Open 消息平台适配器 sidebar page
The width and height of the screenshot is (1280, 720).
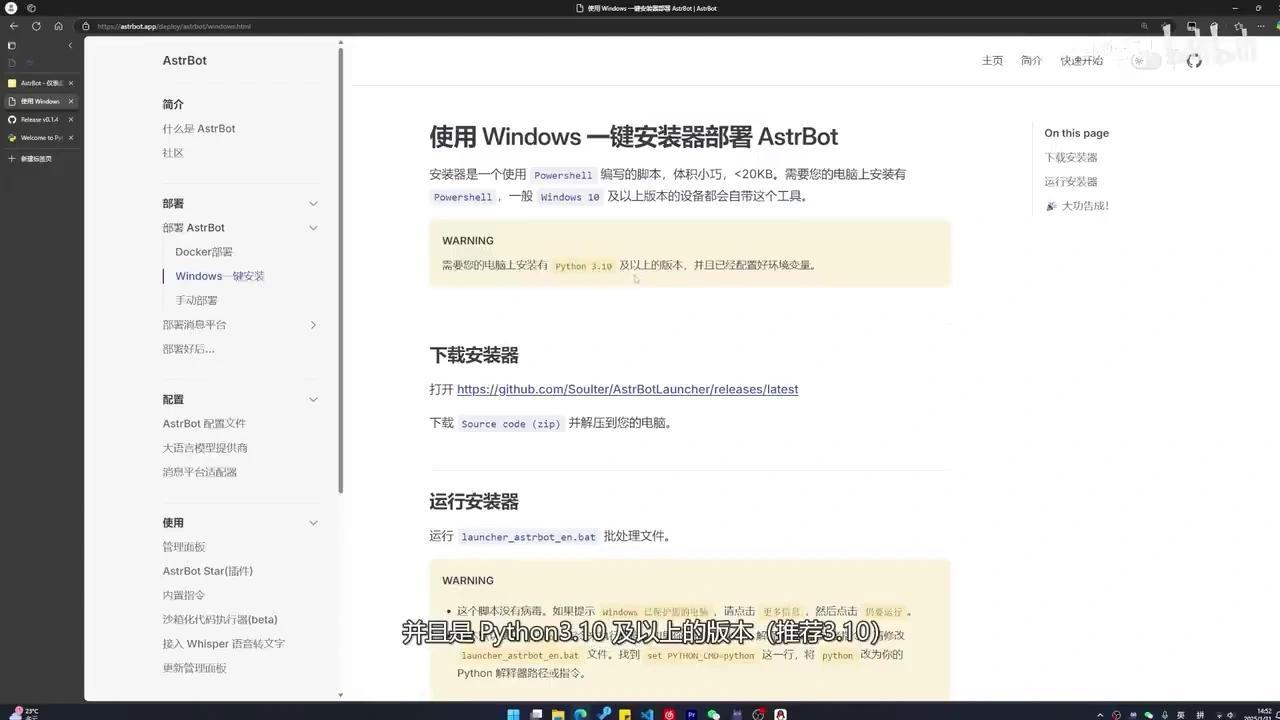click(200, 472)
